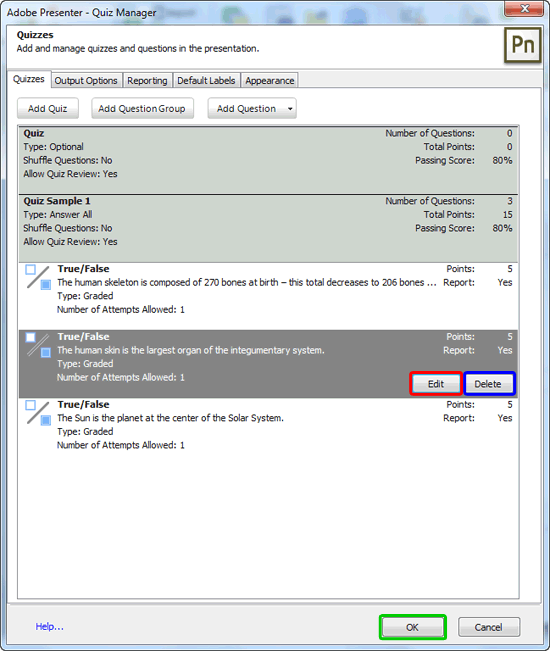
Task: Click 'Number of Attempts Allowed: 1' of Sun question
Action: [x=121, y=445]
